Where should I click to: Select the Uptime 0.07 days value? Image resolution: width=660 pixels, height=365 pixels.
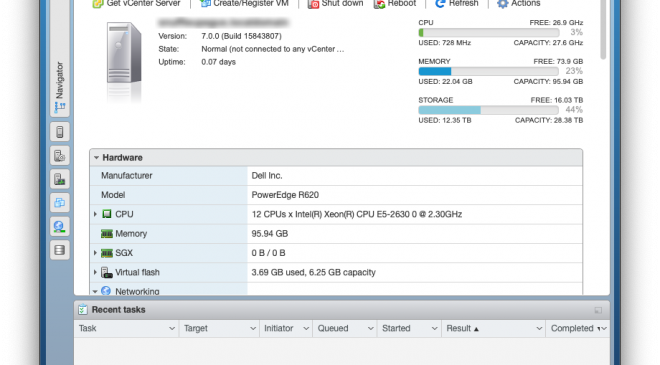tap(218, 62)
